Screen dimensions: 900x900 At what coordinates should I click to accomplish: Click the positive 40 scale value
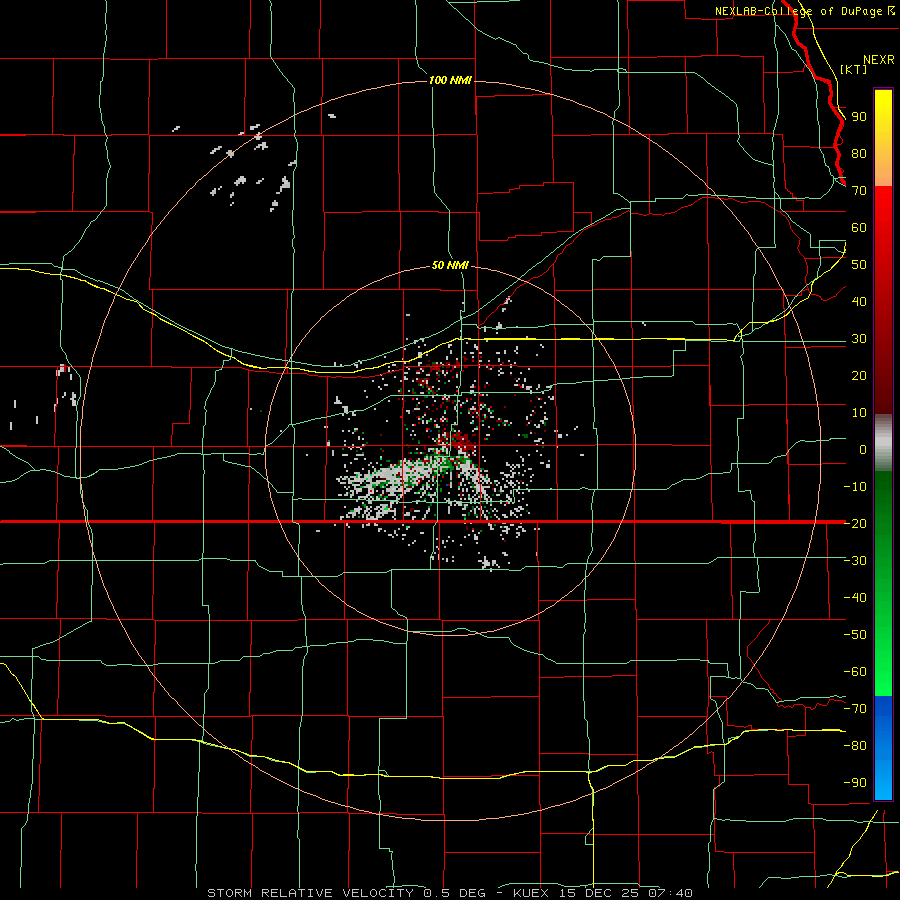tap(859, 302)
